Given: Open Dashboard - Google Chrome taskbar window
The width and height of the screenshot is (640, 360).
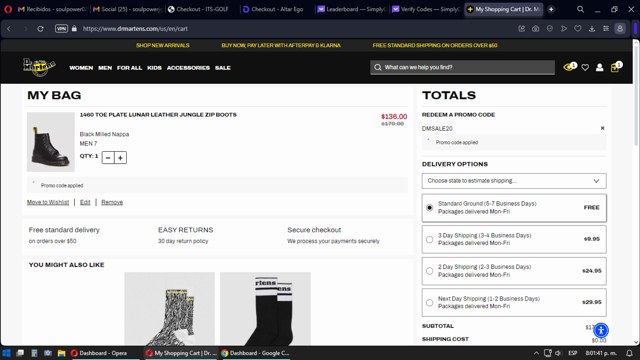Looking at the screenshot, I should 256,353.
